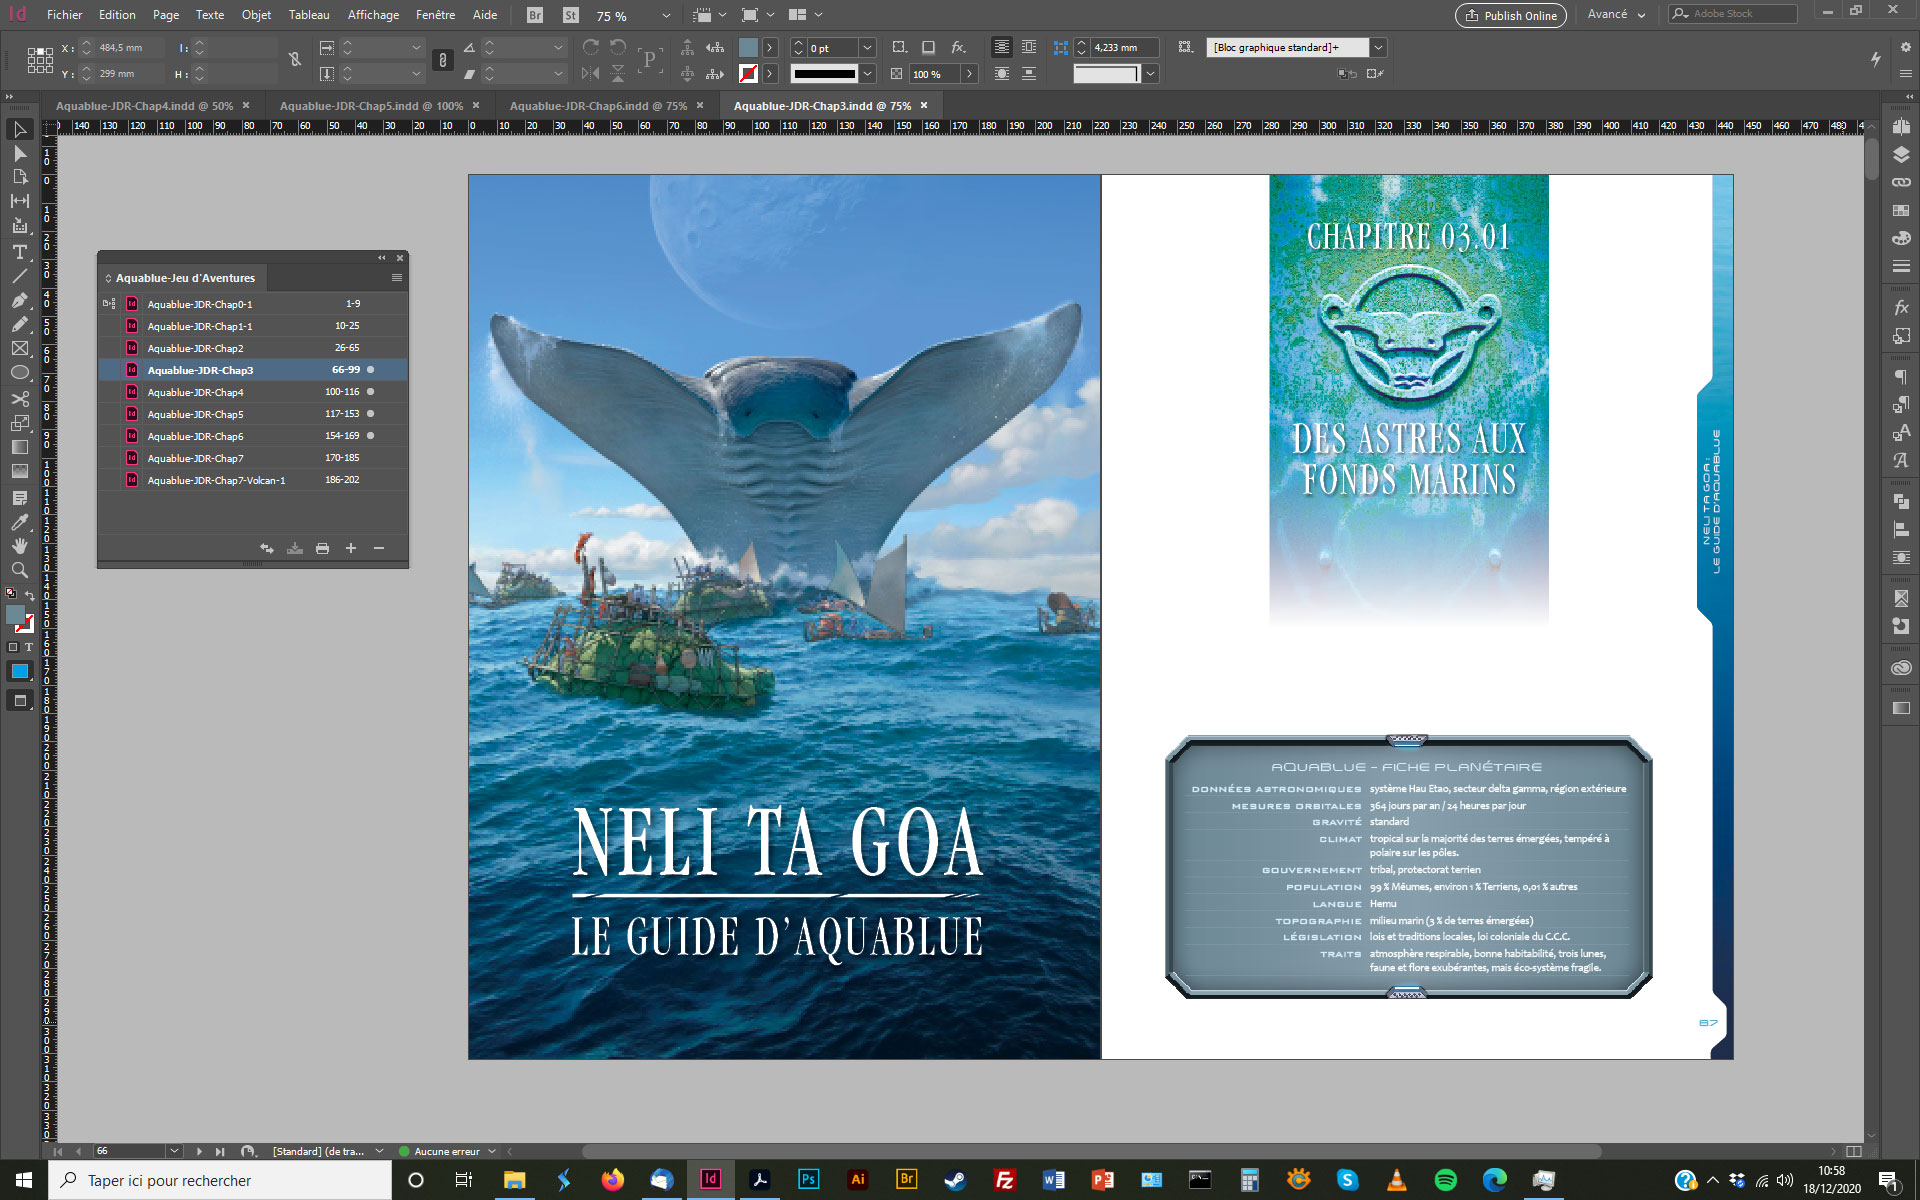
Task: Open the Affichage menu
Action: pyautogui.click(x=373, y=15)
